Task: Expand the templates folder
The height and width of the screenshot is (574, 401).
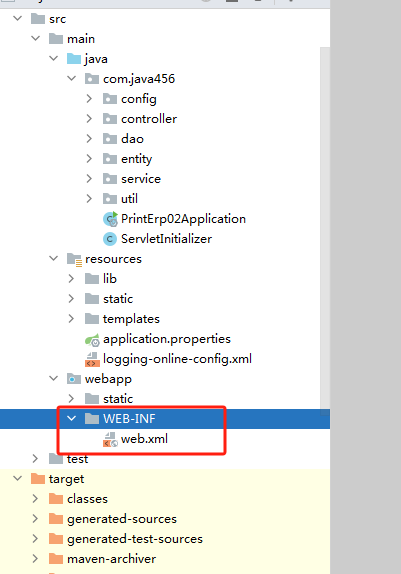Action: click(71, 318)
